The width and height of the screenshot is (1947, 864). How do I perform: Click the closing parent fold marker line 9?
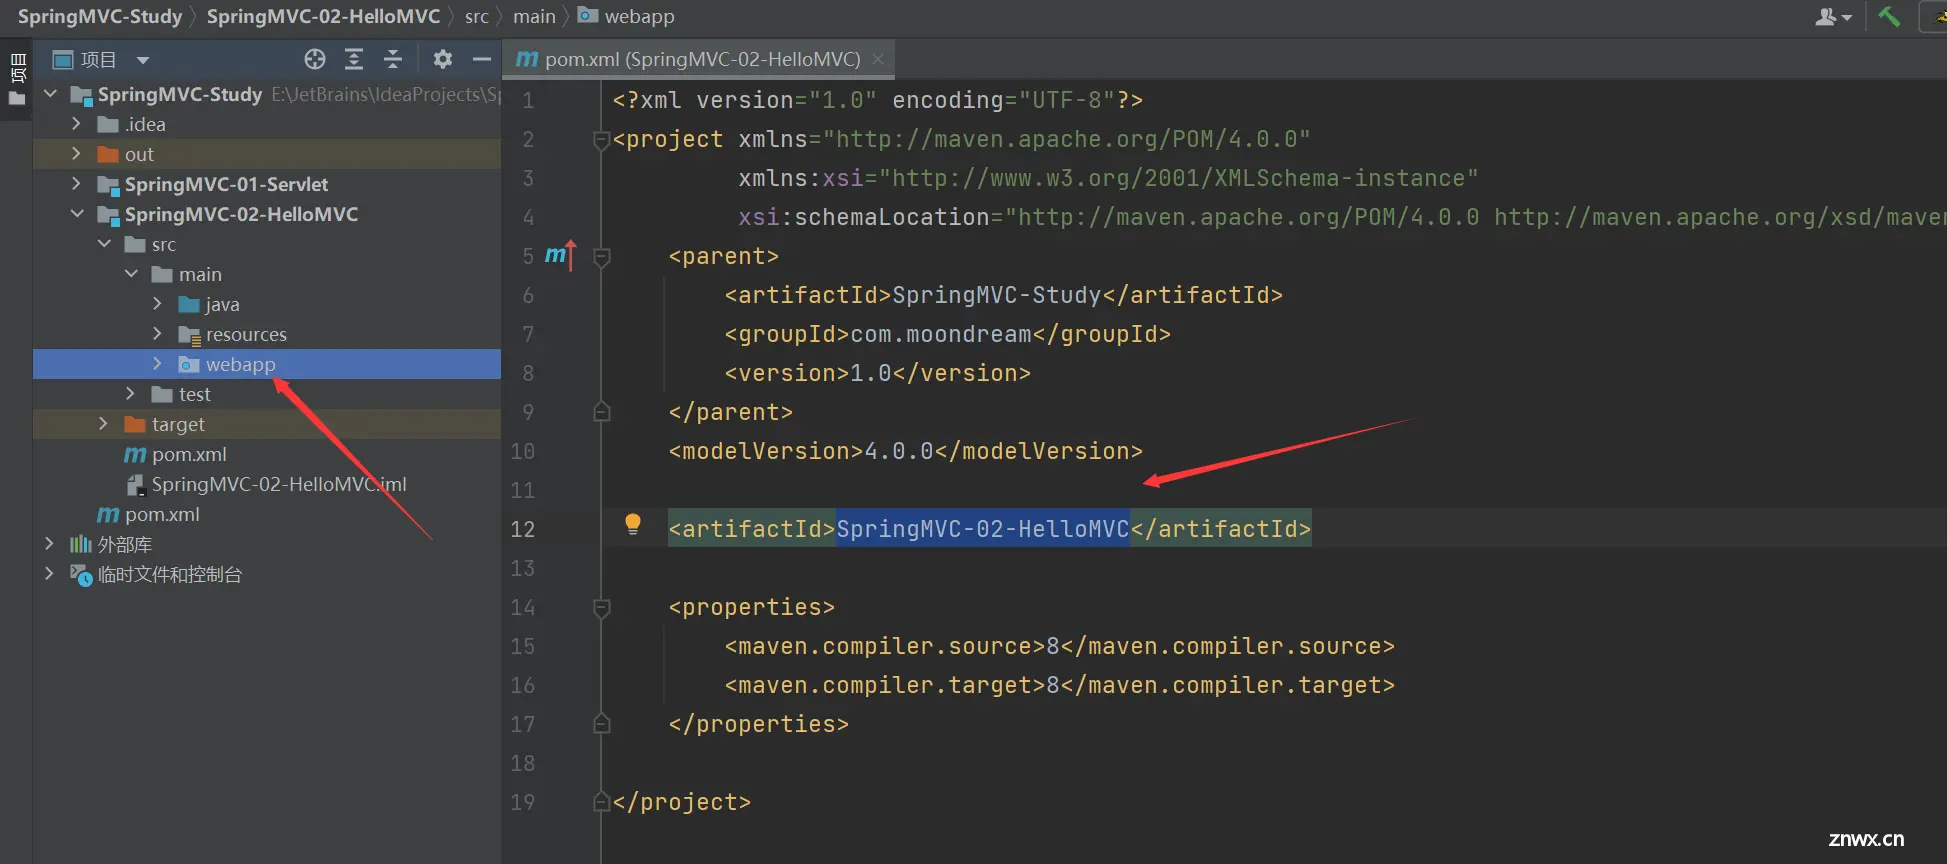pyautogui.click(x=602, y=411)
